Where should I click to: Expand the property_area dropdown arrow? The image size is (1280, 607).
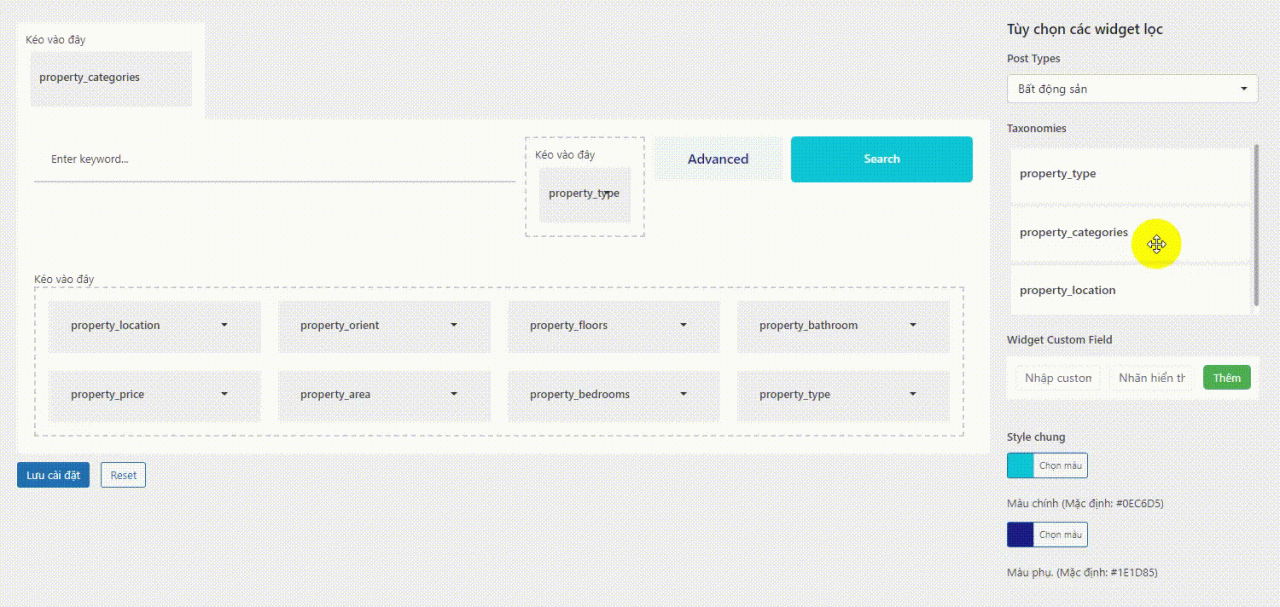coord(454,394)
